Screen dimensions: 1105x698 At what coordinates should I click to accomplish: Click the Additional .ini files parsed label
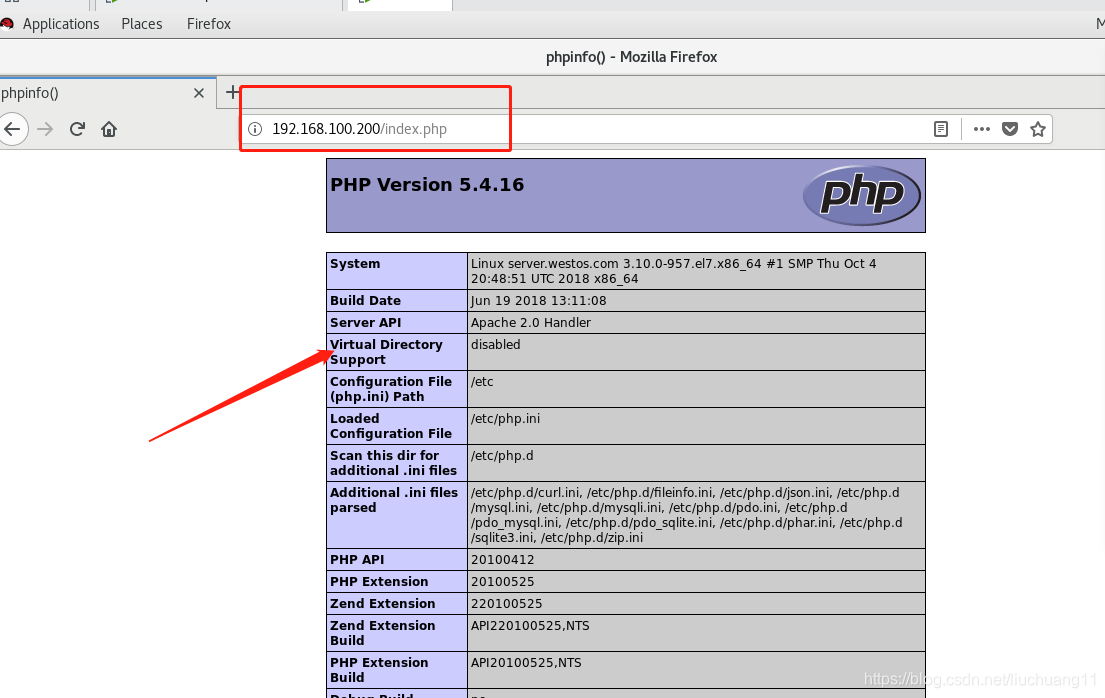coord(394,500)
